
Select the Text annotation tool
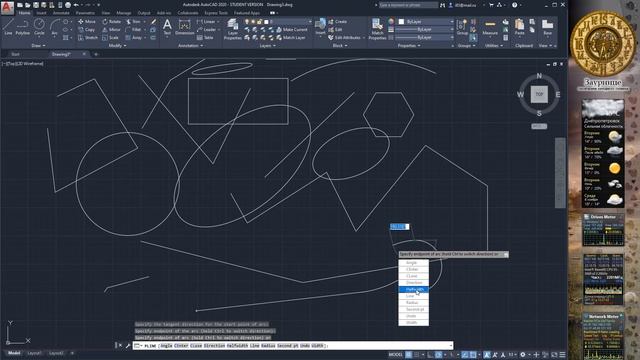pyautogui.click(x=167, y=28)
